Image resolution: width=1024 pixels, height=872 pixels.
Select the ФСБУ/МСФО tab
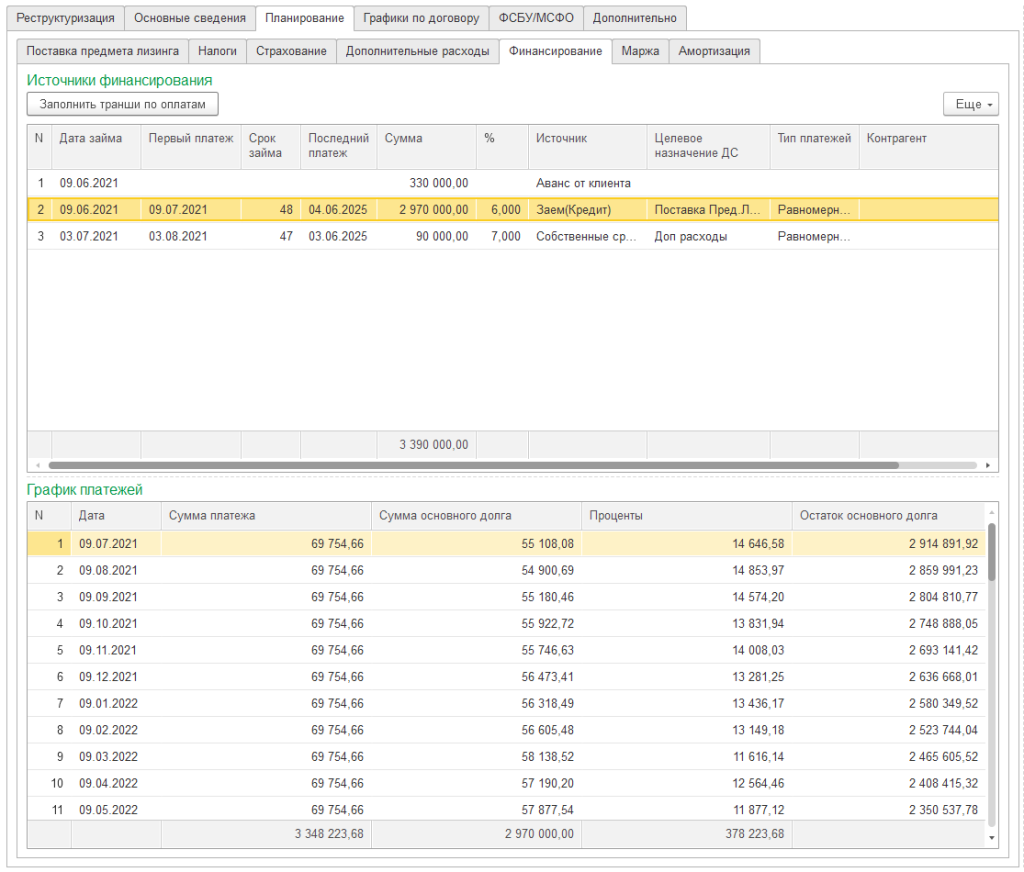[x=536, y=18]
